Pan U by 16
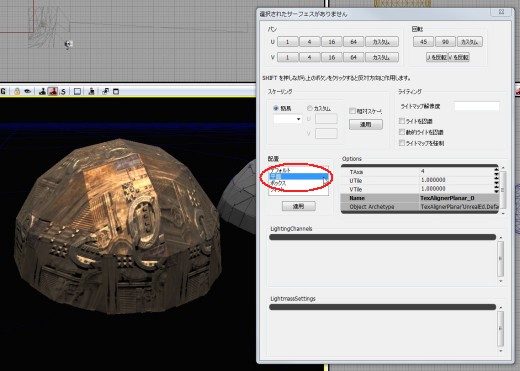Viewport: 520px width, 371px height. tap(331, 42)
